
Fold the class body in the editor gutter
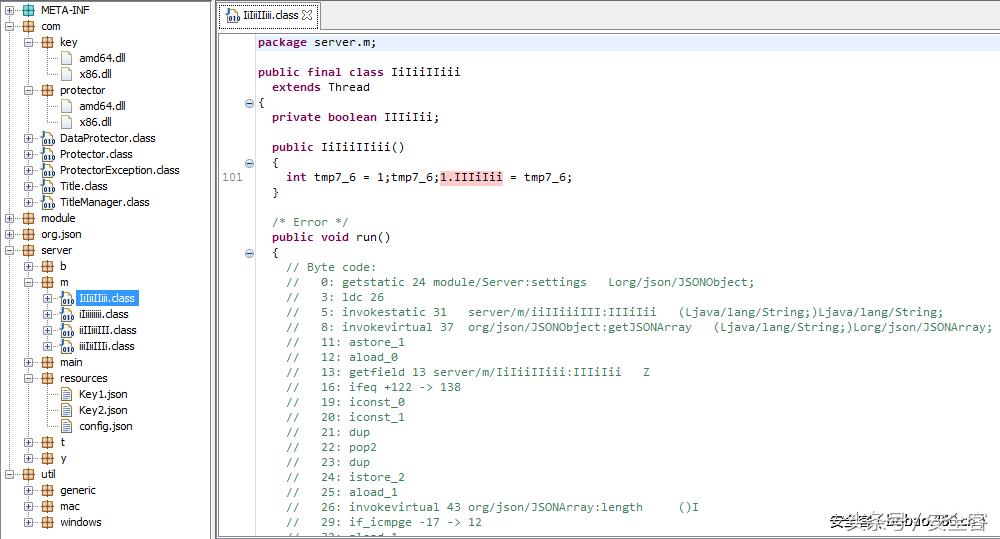click(249, 103)
